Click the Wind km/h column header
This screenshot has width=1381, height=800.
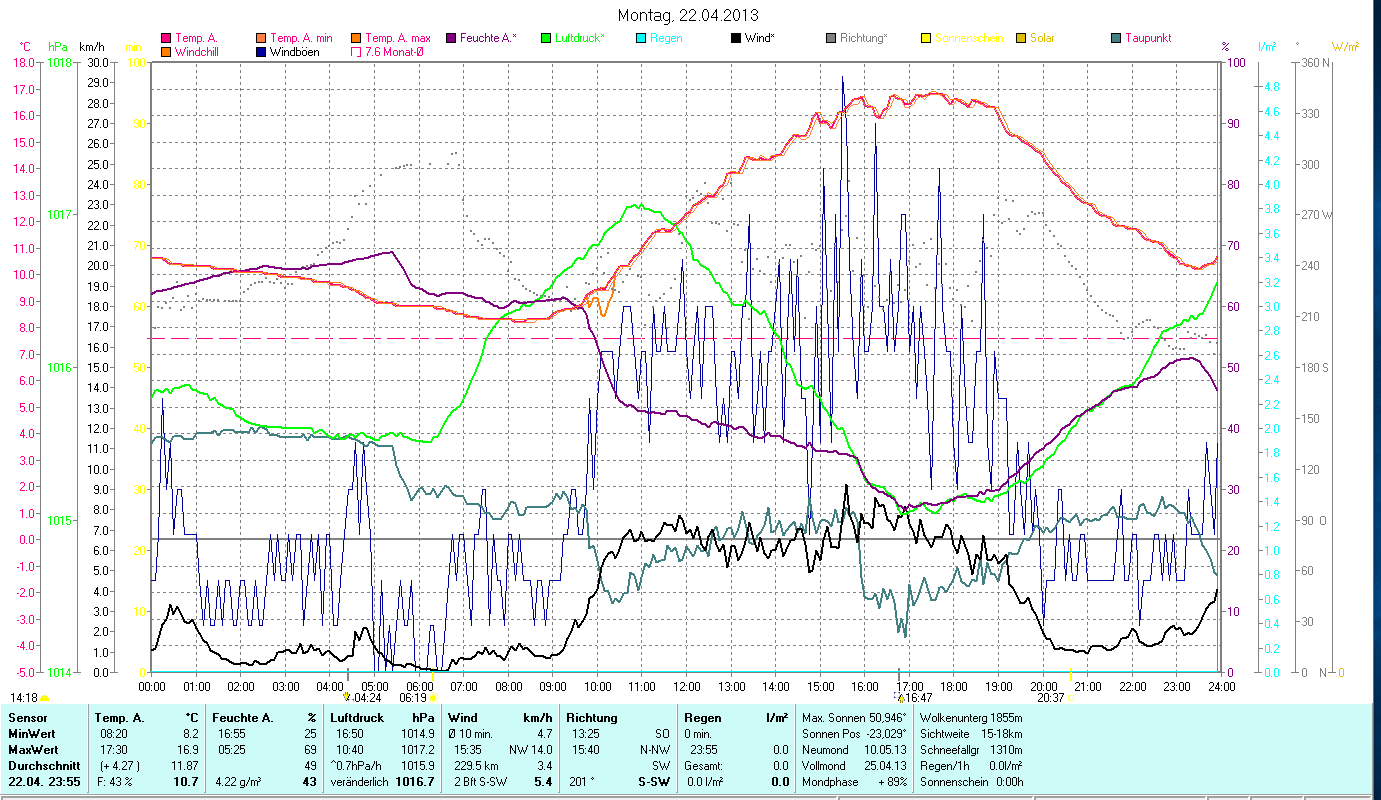coord(500,718)
